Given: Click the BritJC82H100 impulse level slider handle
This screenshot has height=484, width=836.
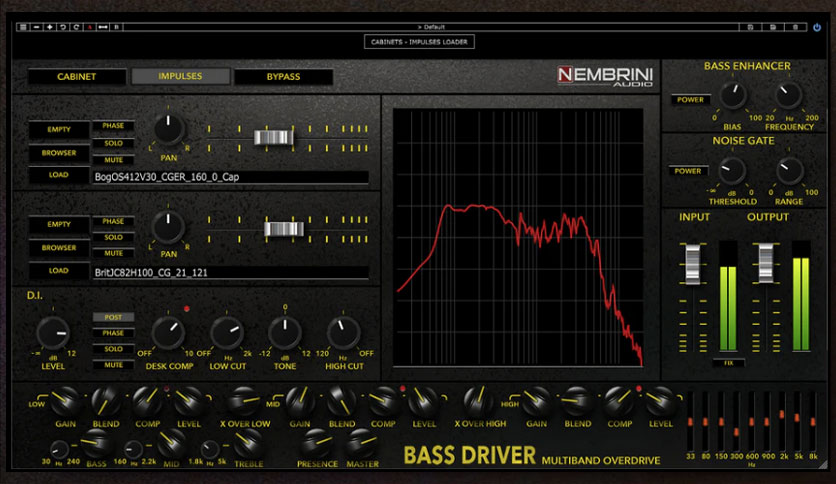Looking at the screenshot, I should (x=284, y=229).
